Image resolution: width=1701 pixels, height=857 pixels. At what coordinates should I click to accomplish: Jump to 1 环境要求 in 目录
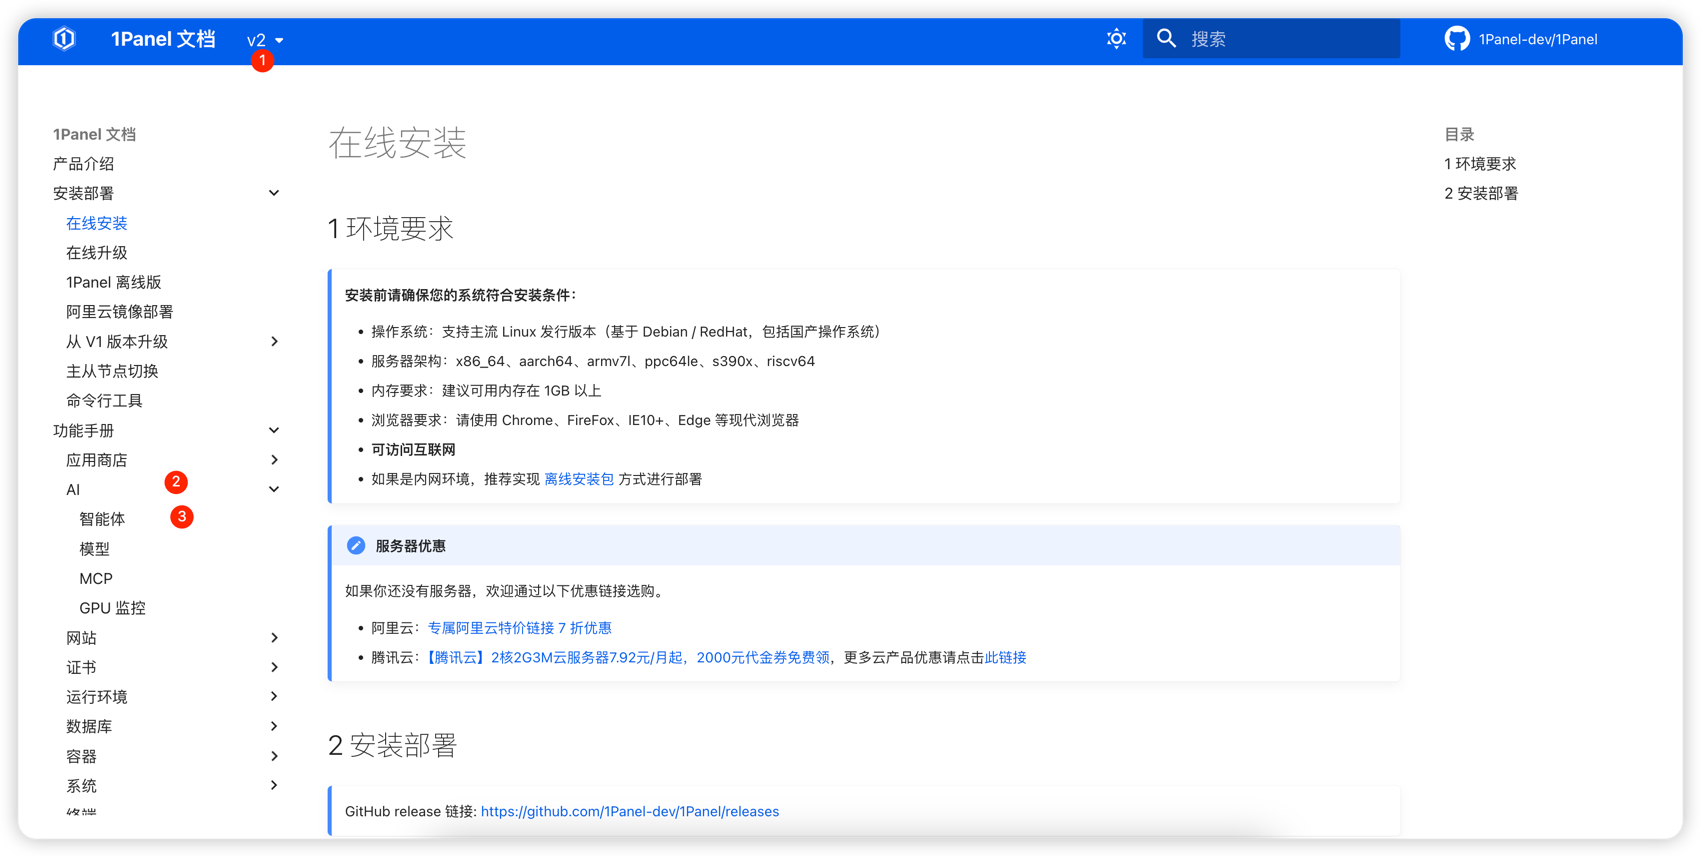(x=1480, y=164)
